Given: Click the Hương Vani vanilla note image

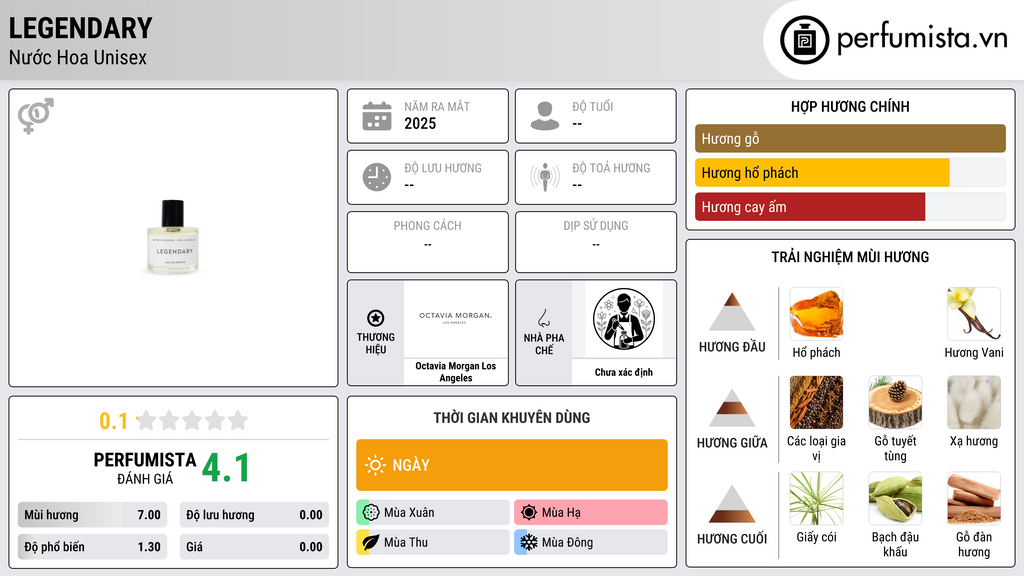Looking at the screenshot, I should click(x=974, y=314).
